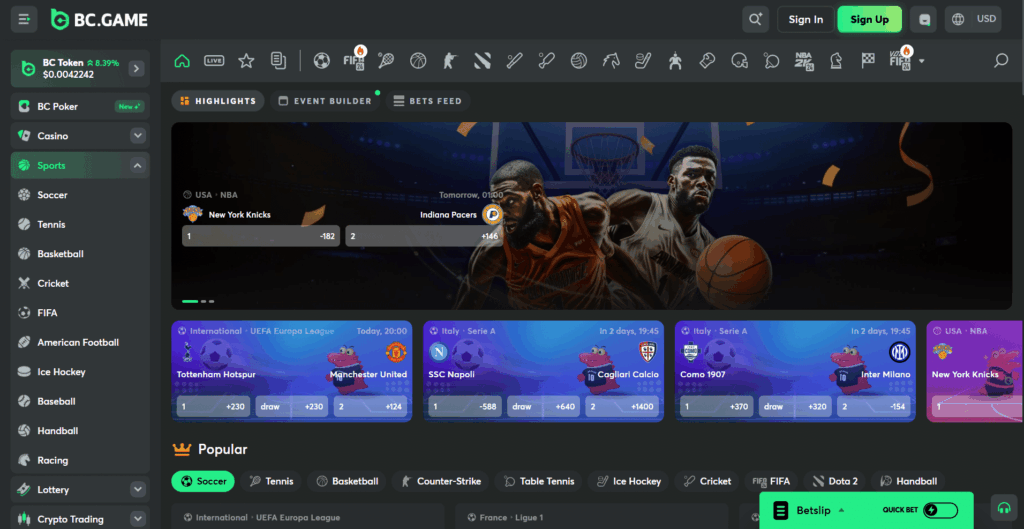
Task: Open the chat bubble icon in header
Action: (x=923, y=20)
